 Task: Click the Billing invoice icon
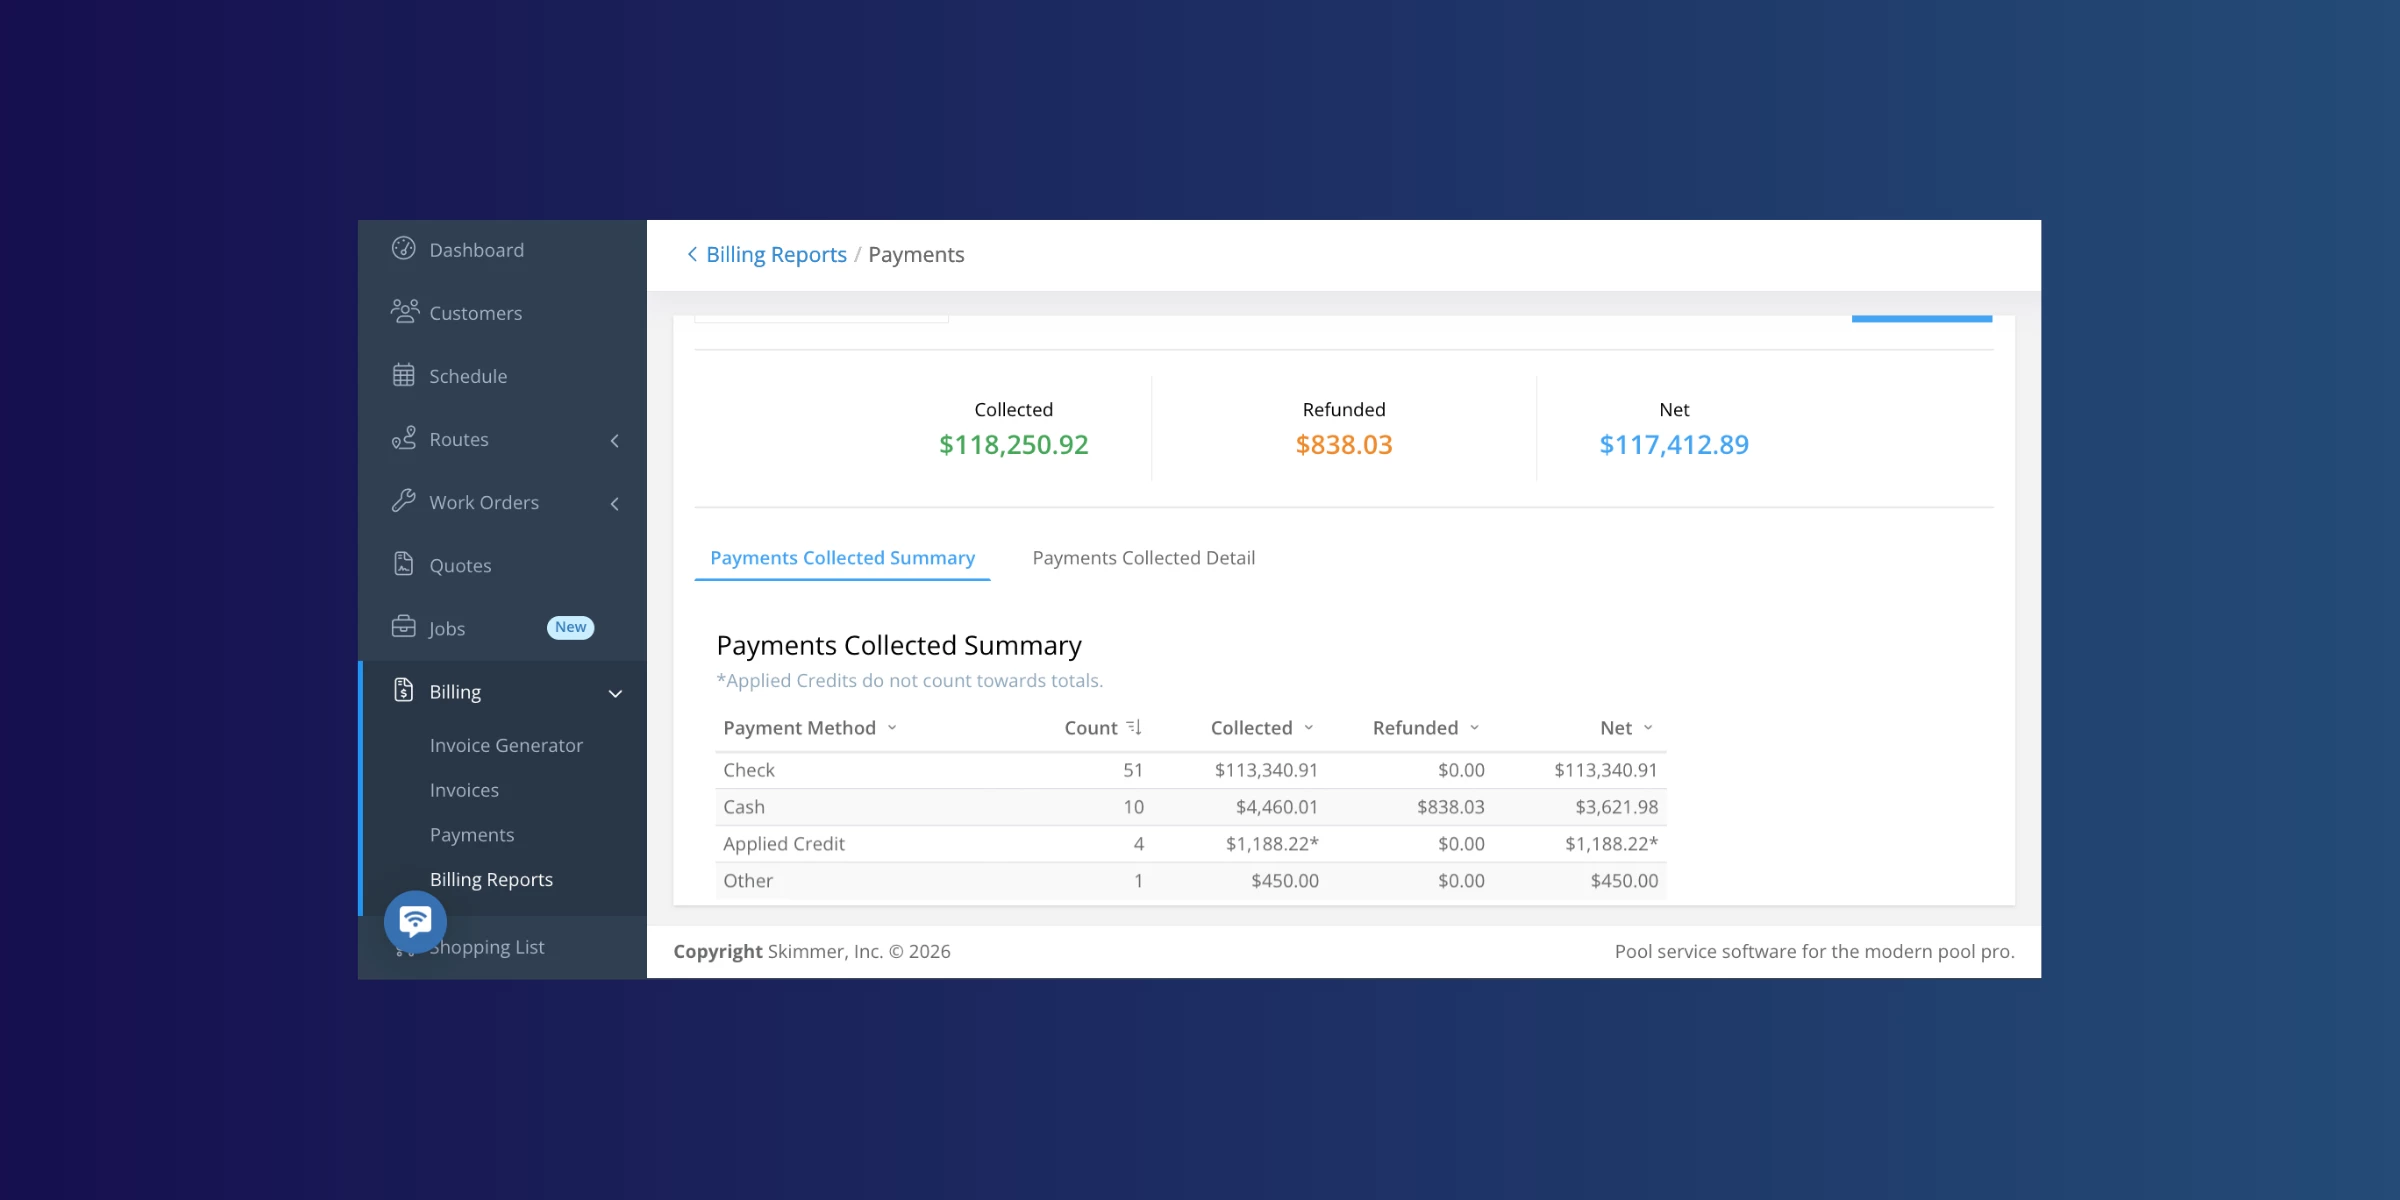point(403,690)
